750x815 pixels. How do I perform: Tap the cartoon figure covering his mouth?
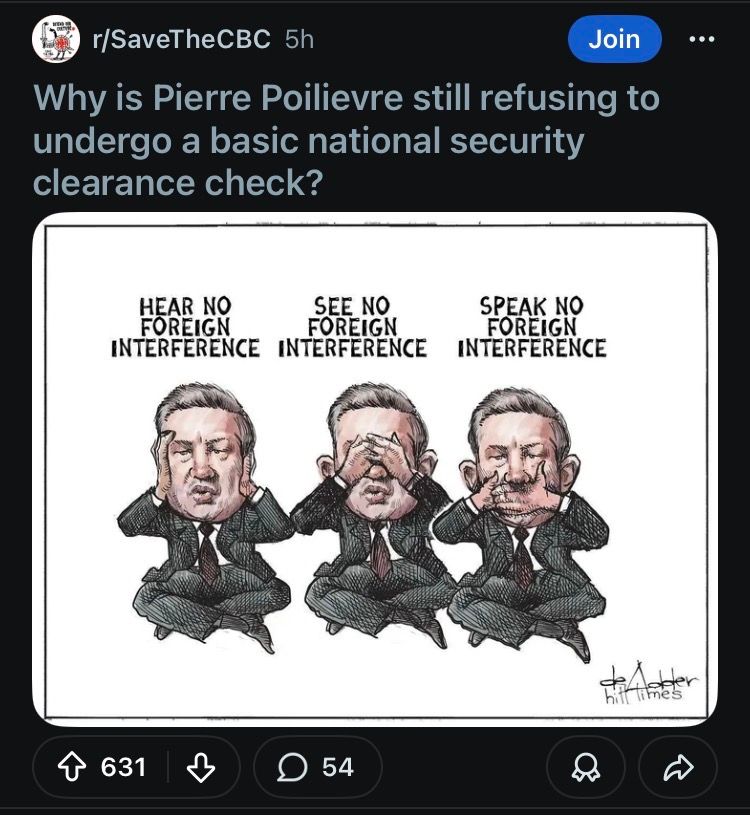point(522,510)
